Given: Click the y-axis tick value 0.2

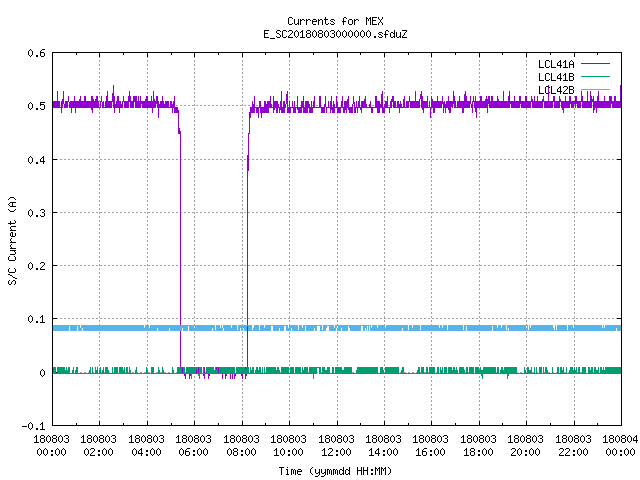Looking at the screenshot, I should point(36,266).
